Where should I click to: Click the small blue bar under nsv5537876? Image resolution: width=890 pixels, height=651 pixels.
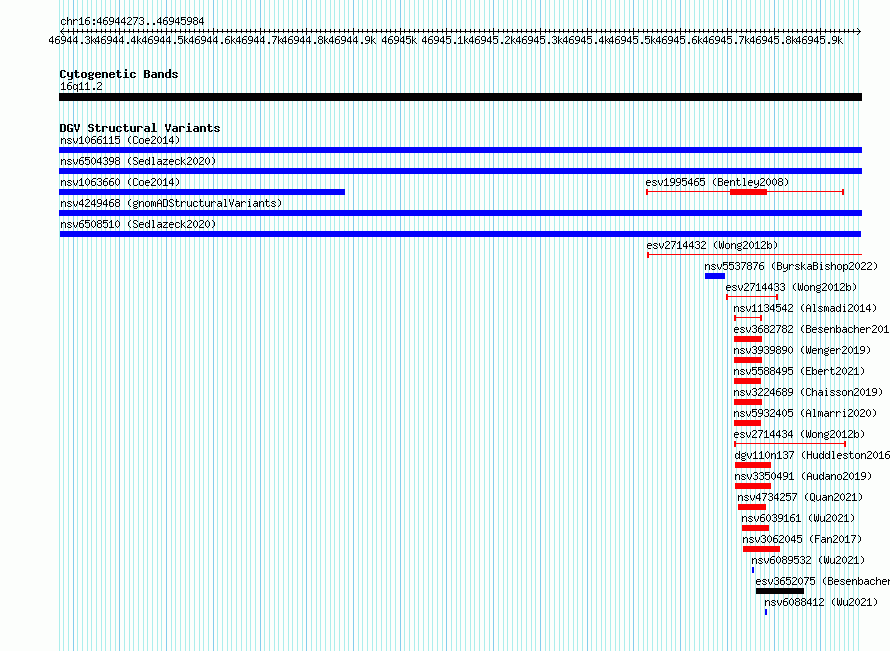[x=715, y=276]
